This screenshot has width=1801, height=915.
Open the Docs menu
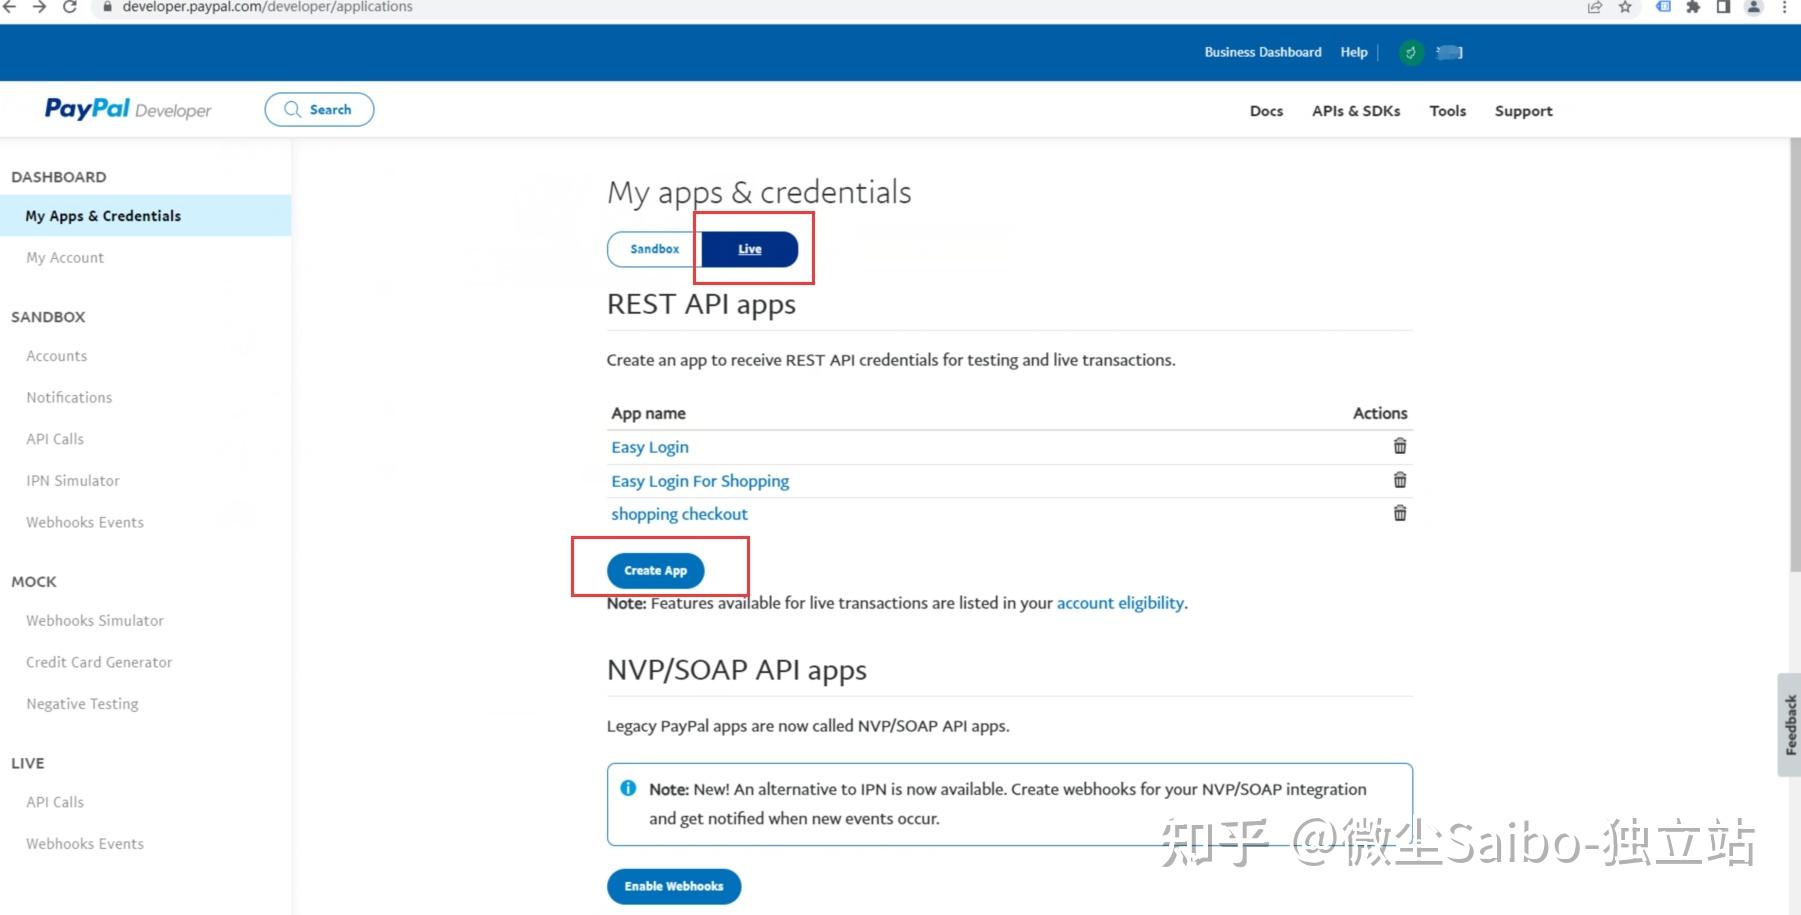click(1266, 111)
